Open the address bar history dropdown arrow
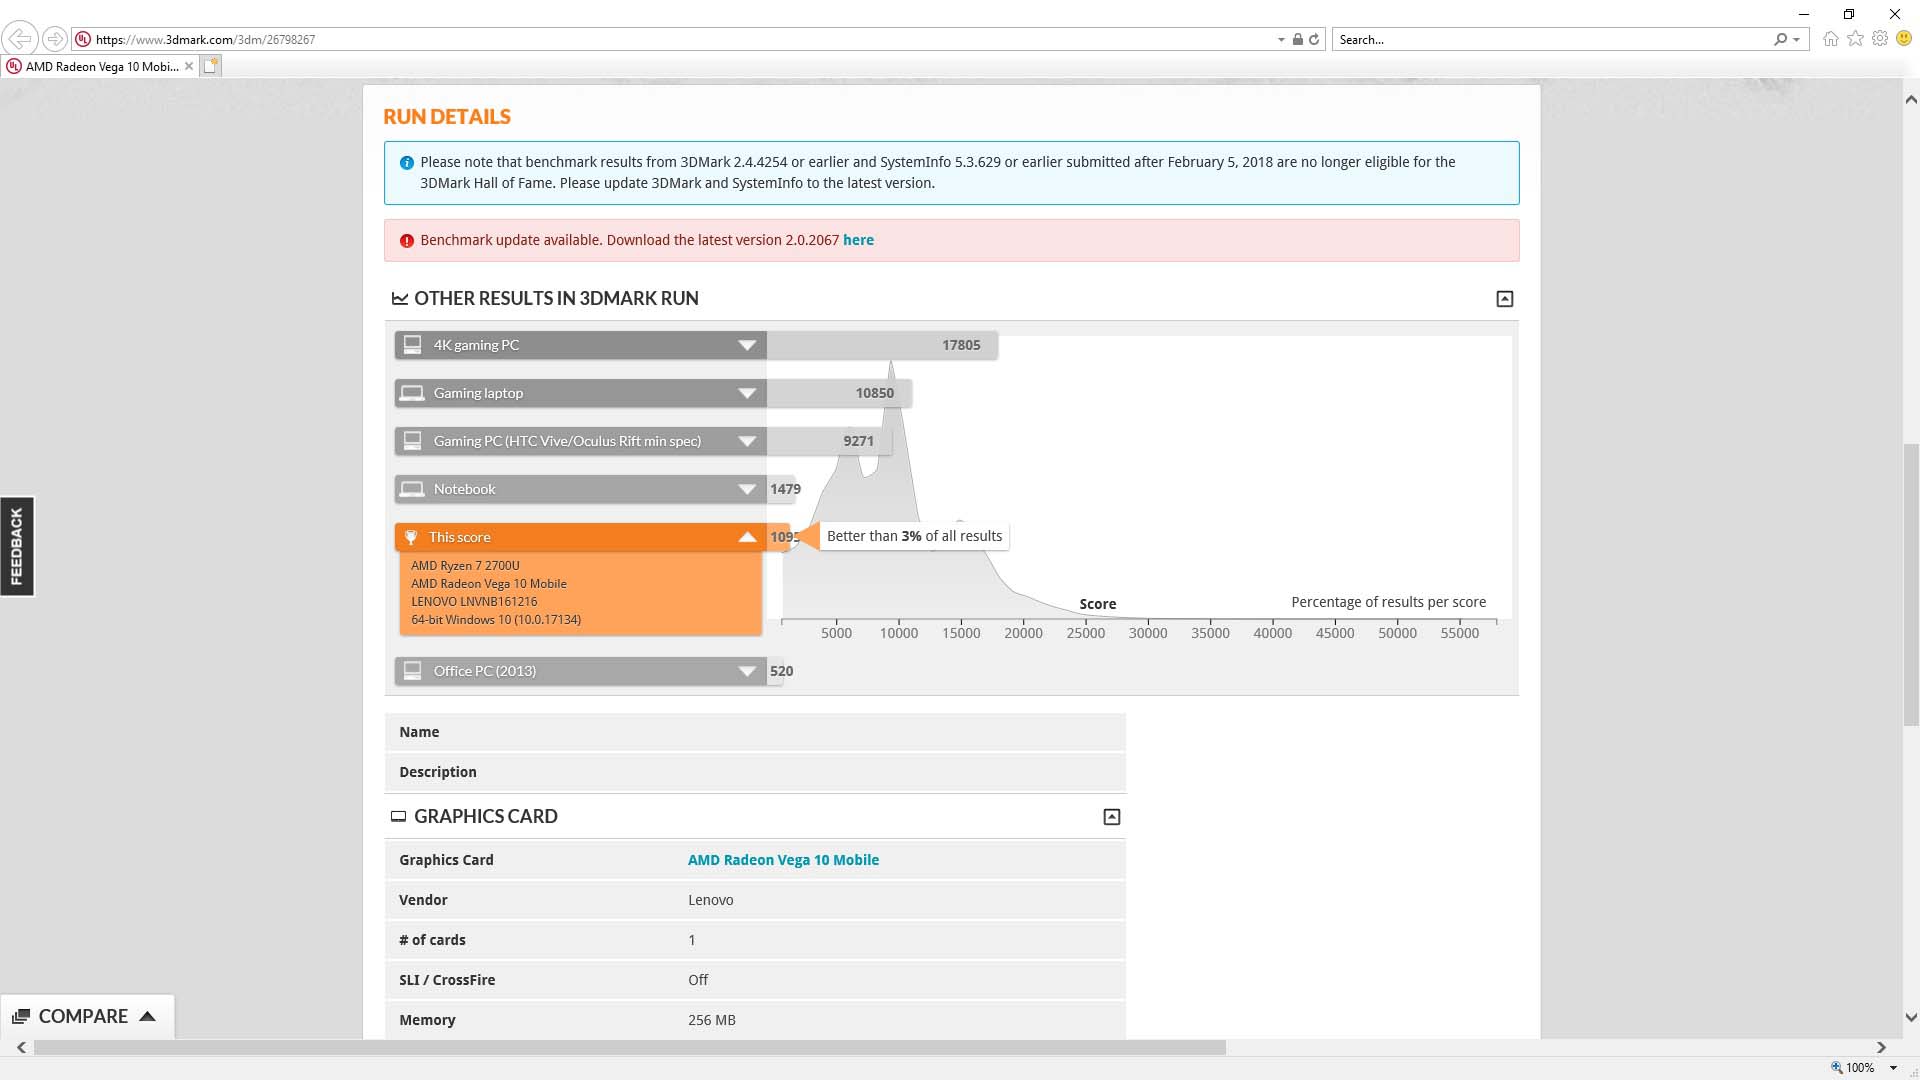Image resolution: width=1920 pixels, height=1080 pixels. coord(1281,40)
